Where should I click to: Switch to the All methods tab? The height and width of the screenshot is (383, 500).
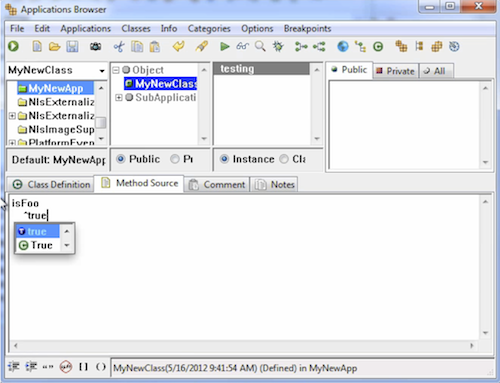pyautogui.click(x=435, y=71)
